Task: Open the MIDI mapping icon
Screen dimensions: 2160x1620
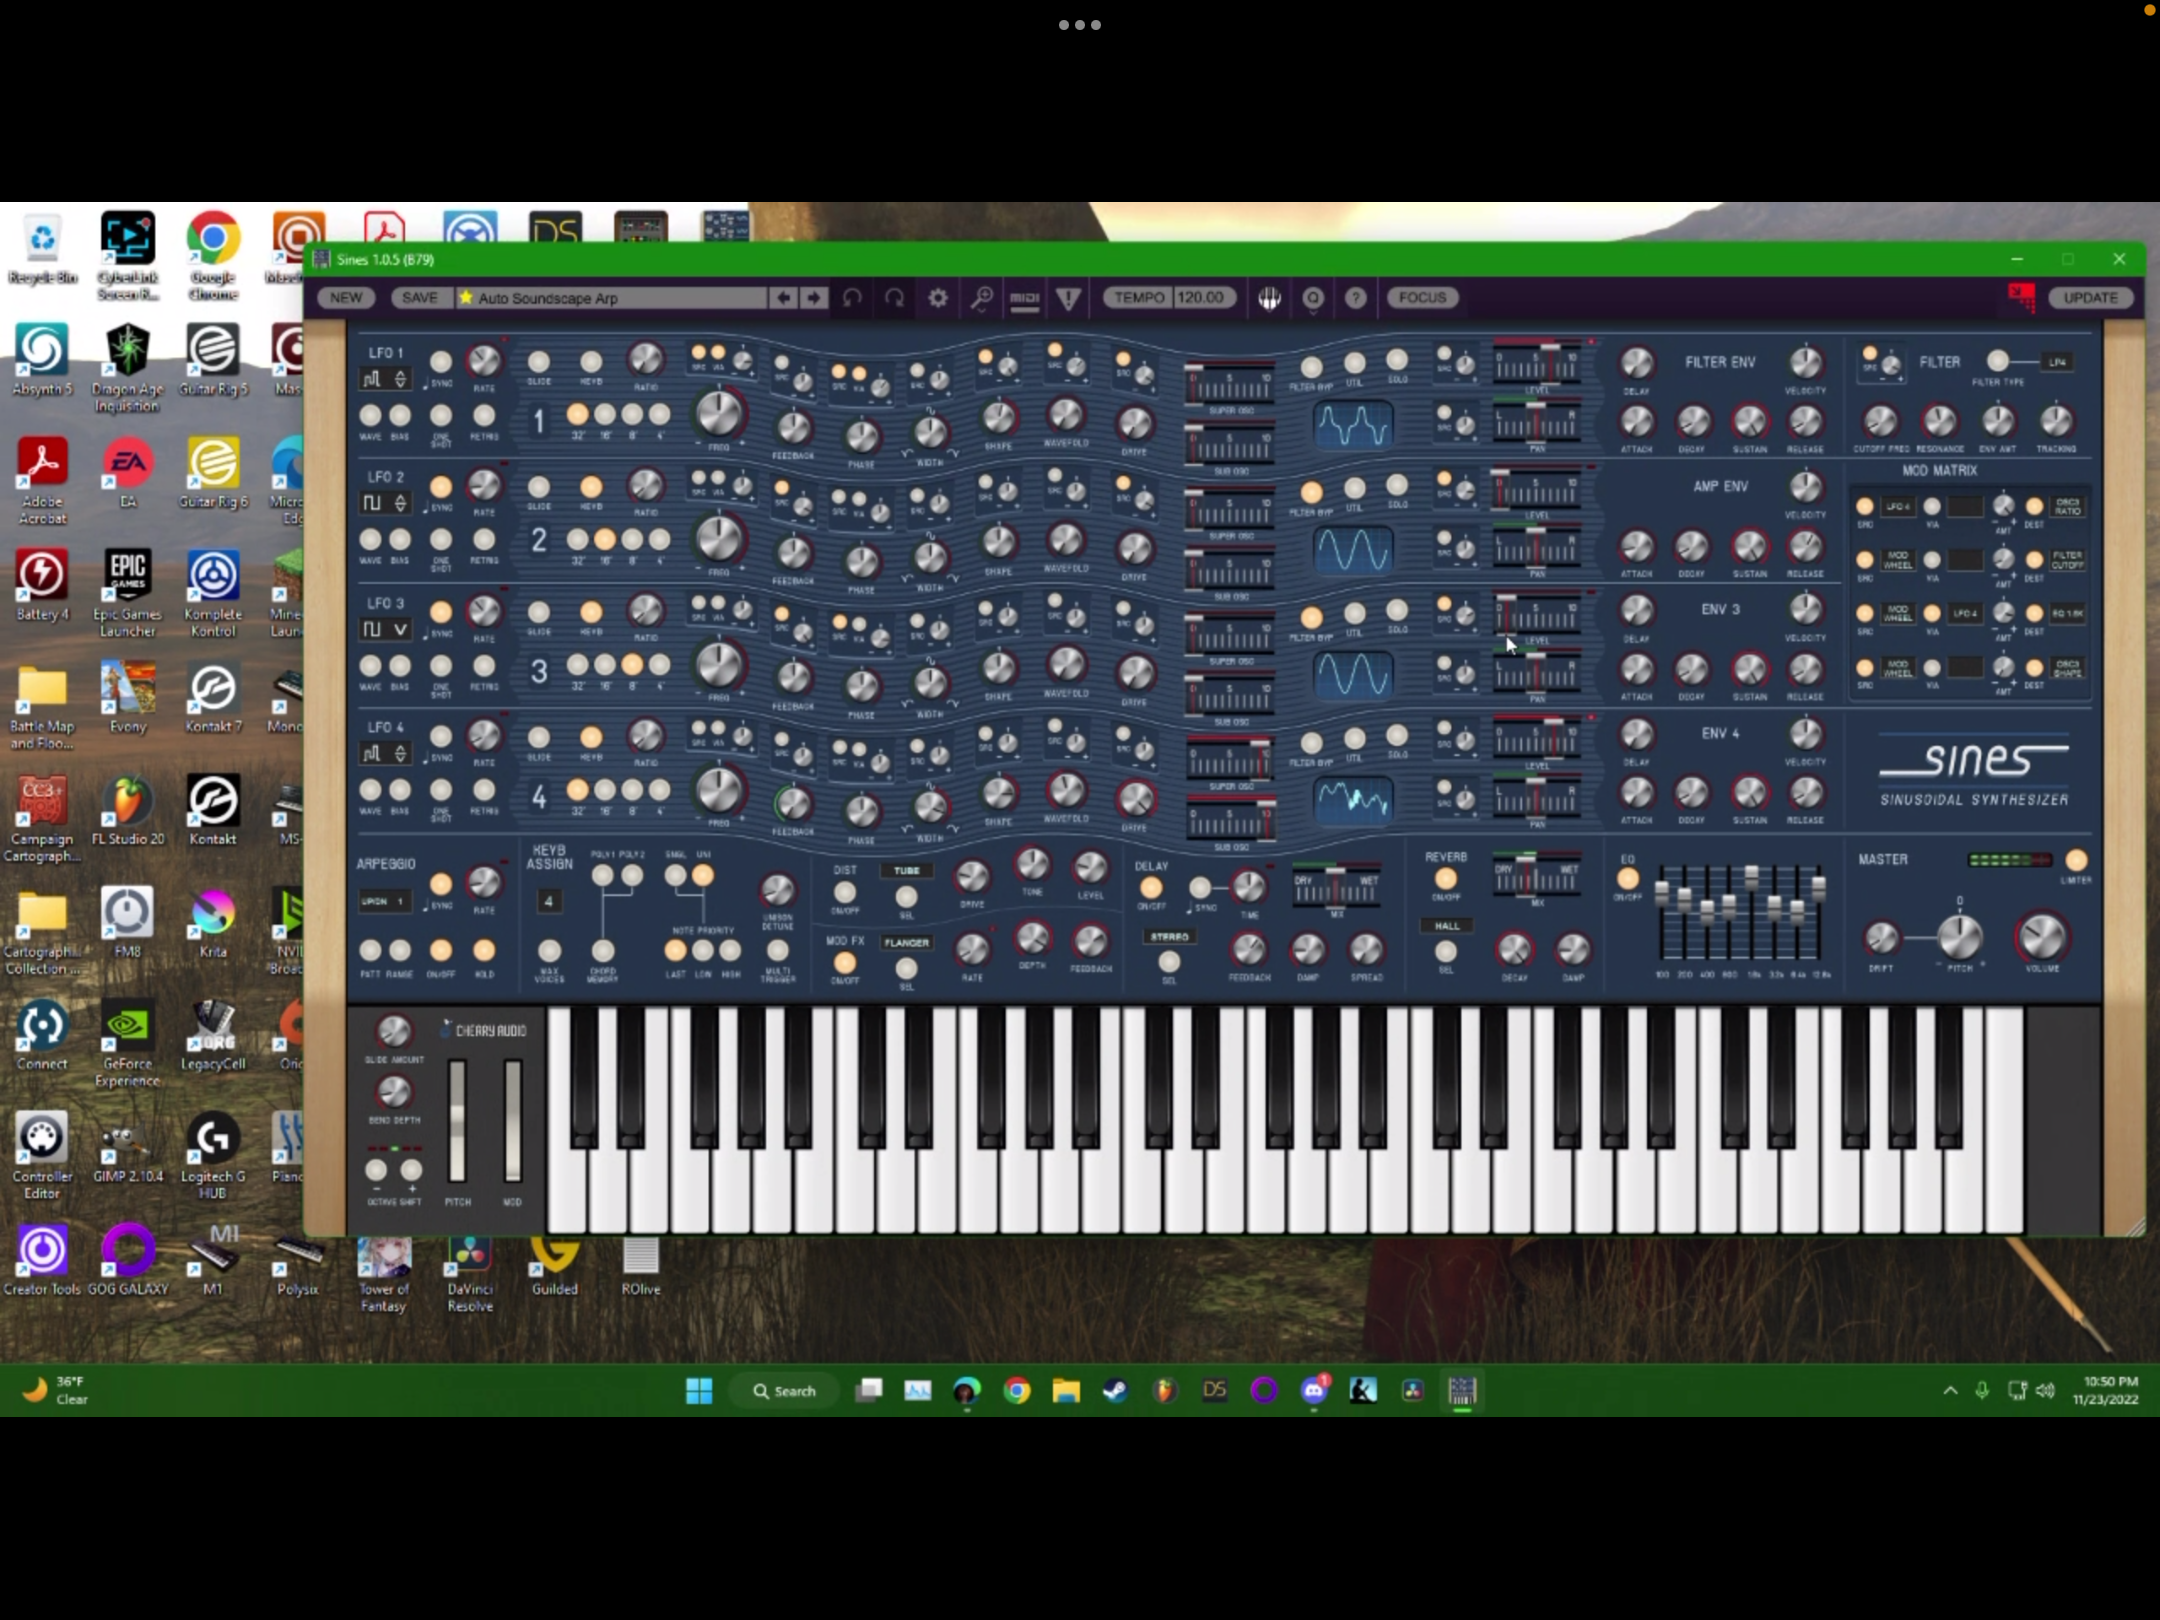Action: click(1024, 297)
